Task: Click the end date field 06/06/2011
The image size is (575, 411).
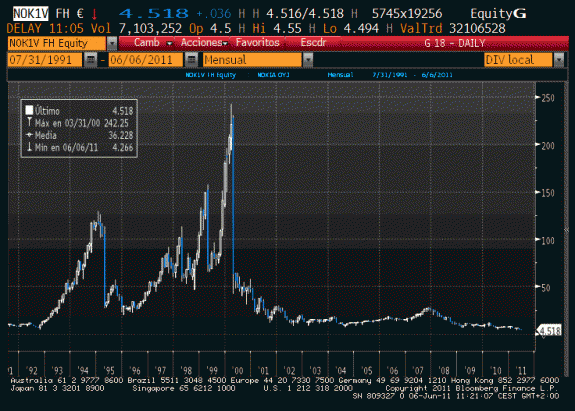Action: (x=146, y=60)
